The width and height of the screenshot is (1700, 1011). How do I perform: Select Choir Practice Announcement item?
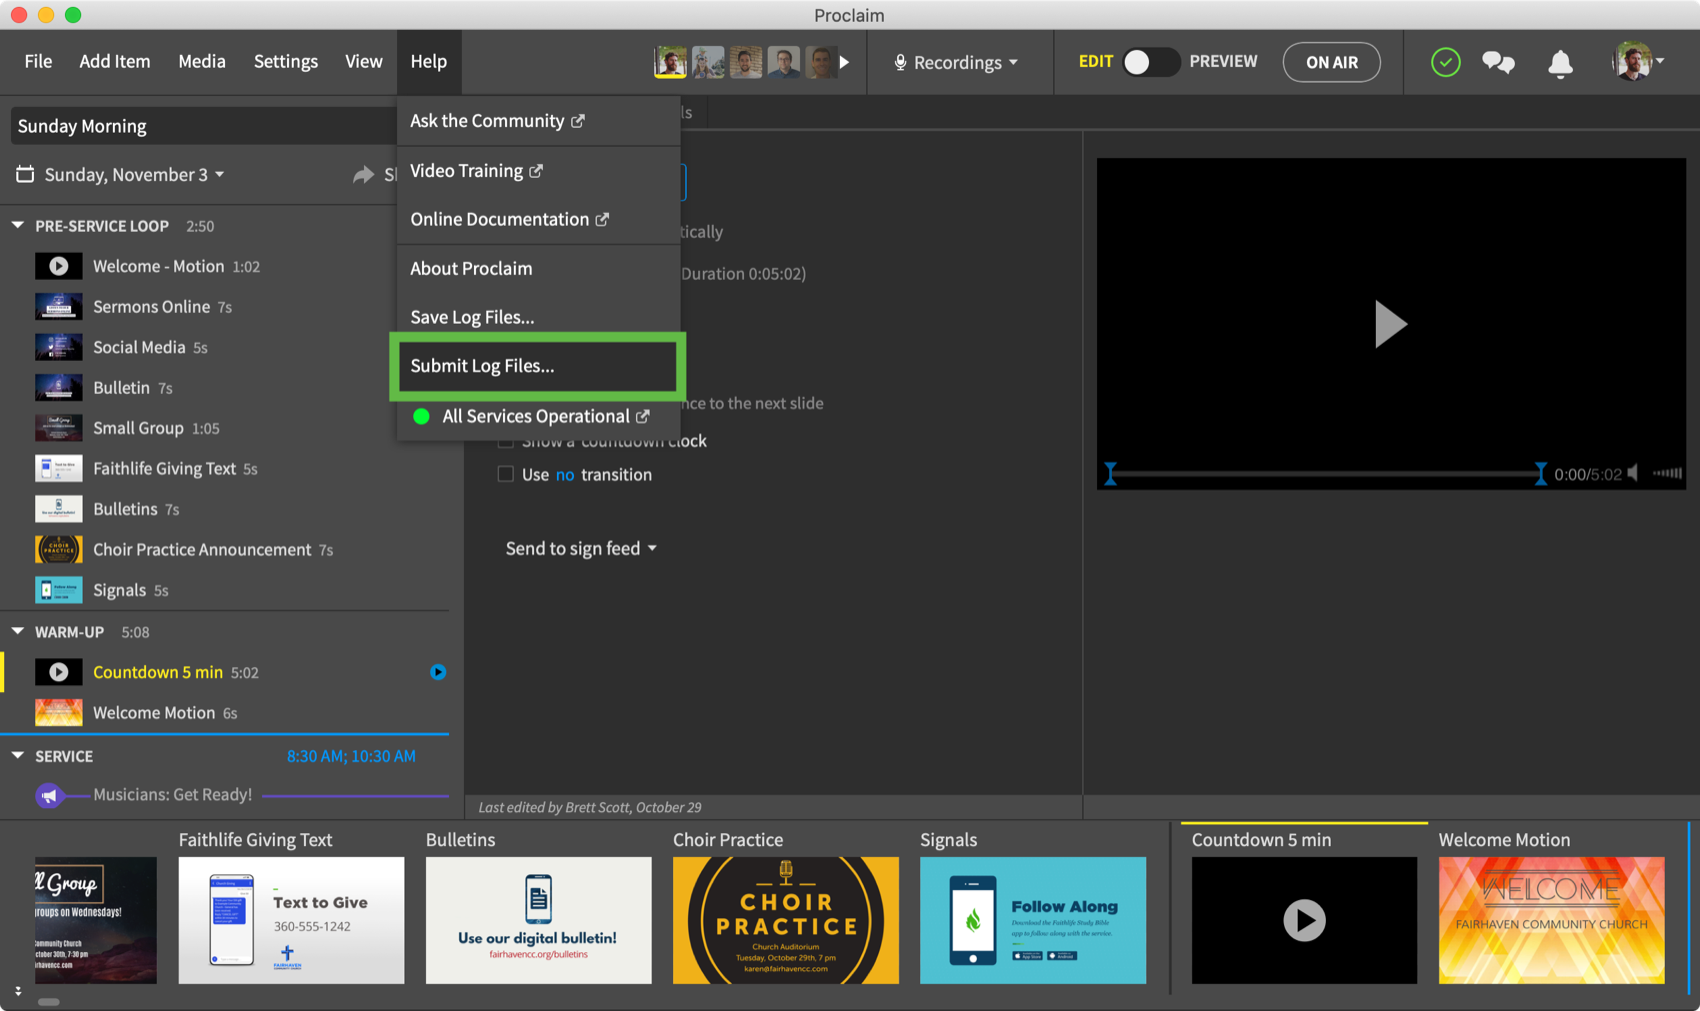coord(225,550)
